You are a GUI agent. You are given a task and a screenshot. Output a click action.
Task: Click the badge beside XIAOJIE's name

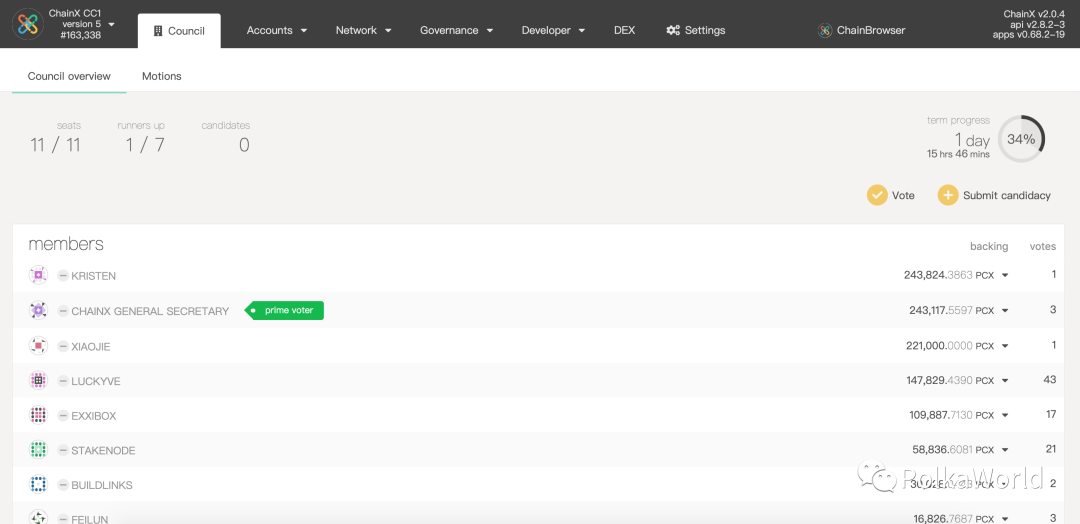pyautogui.click(x=63, y=346)
